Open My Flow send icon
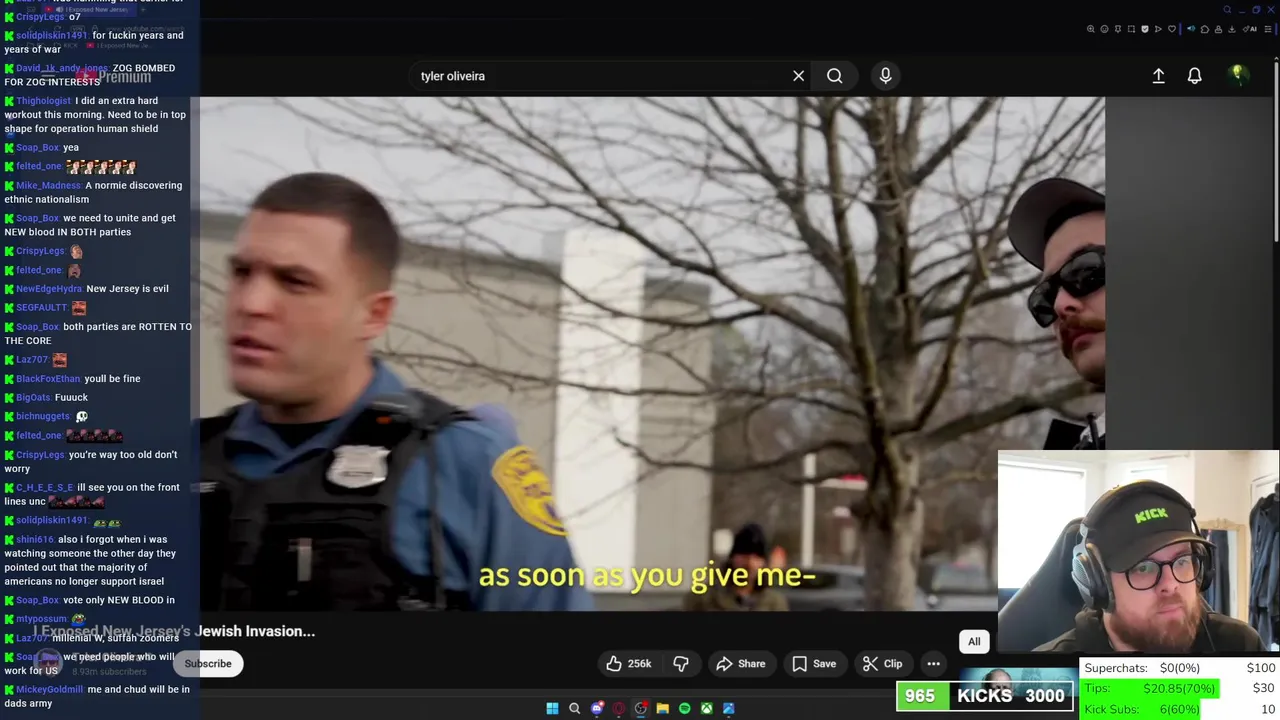This screenshot has height=720, width=1280. pos(1158,29)
